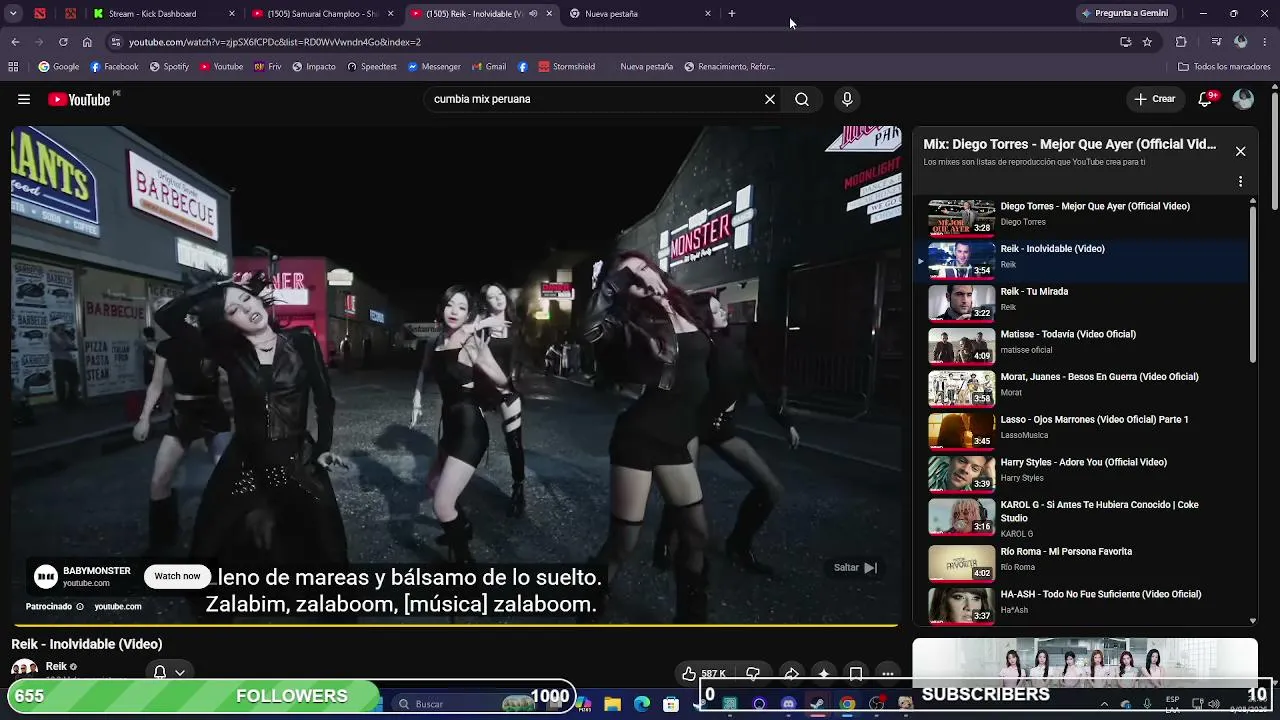1280x720 pixels.
Task: Open the Spotify bookmark
Action: click(169, 67)
